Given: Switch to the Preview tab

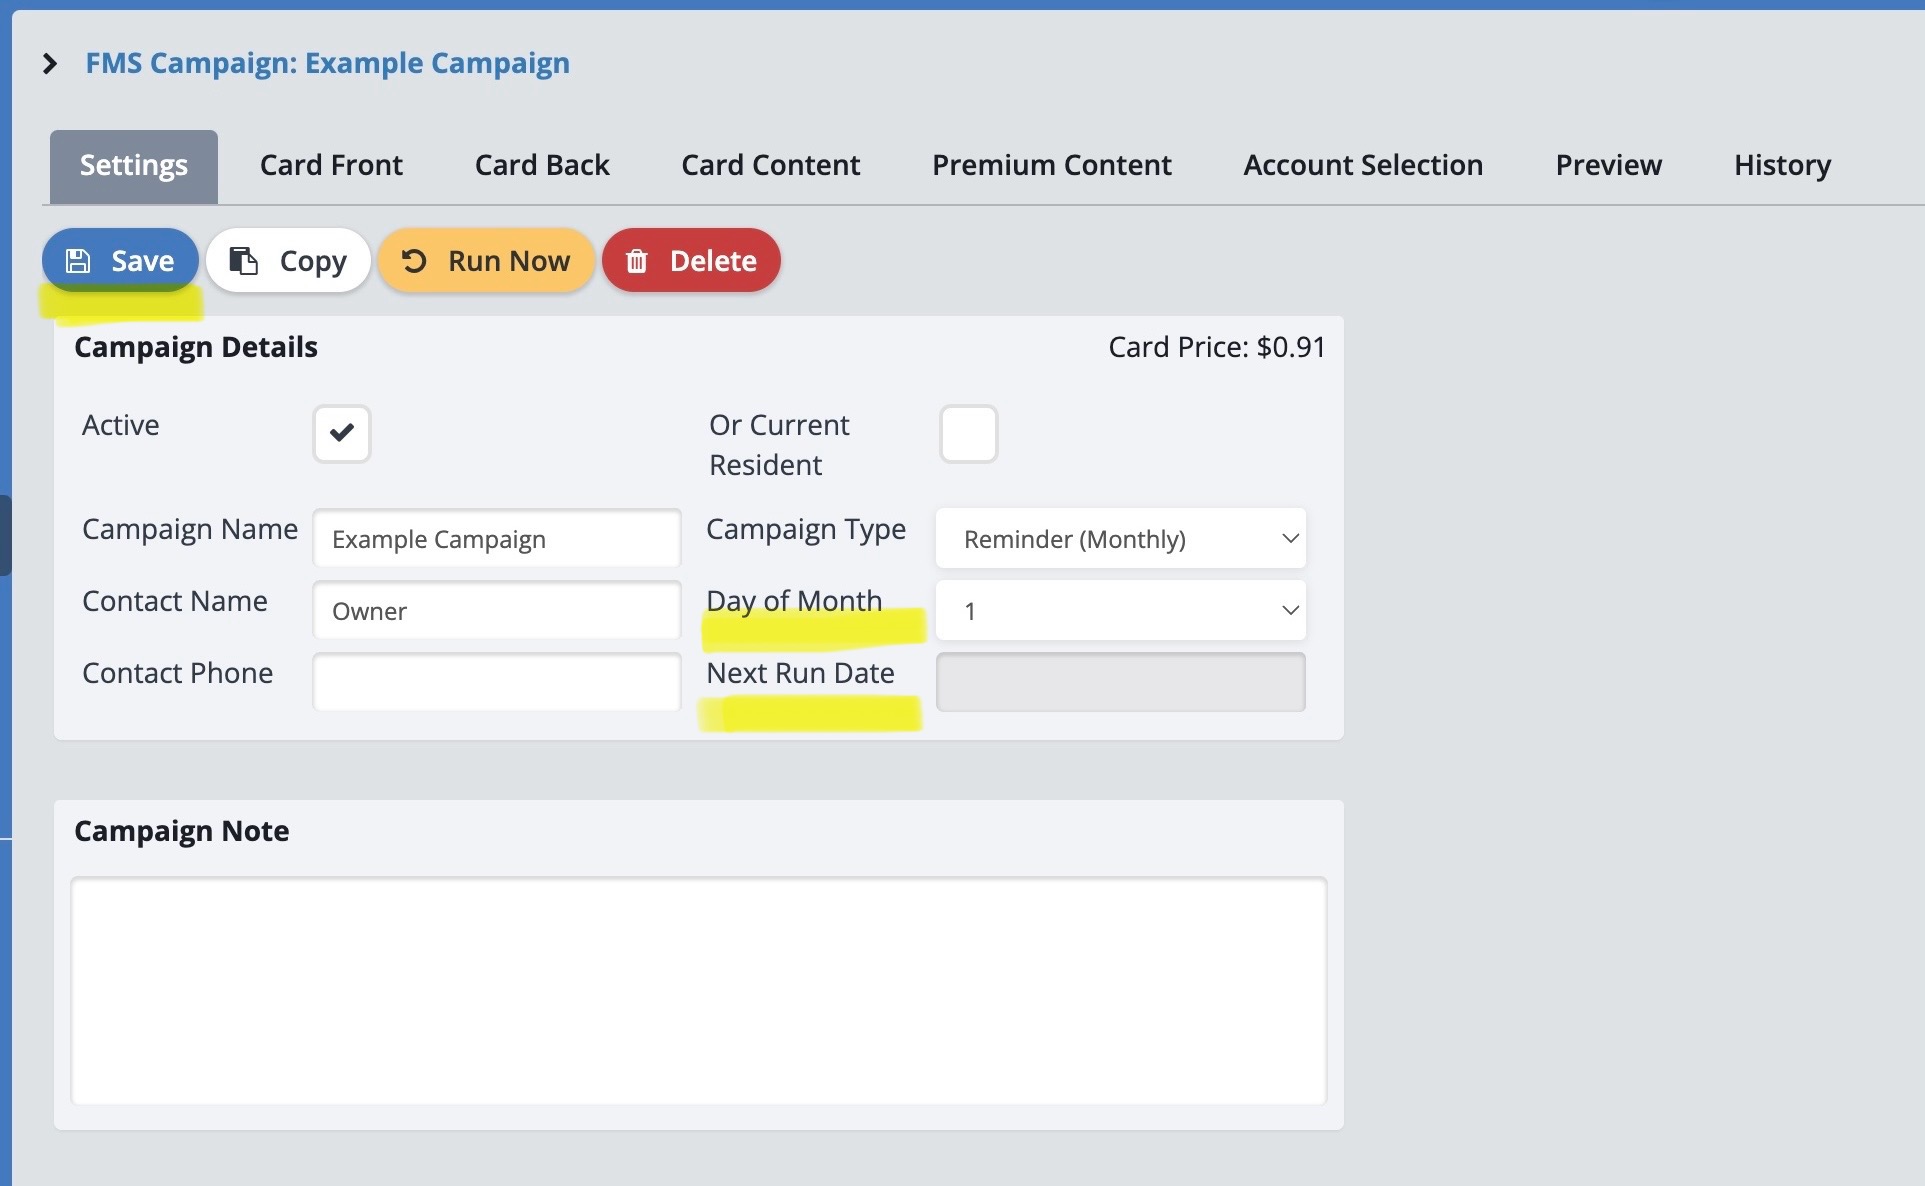Looking at the screenshot, I should pos(1608,165).
